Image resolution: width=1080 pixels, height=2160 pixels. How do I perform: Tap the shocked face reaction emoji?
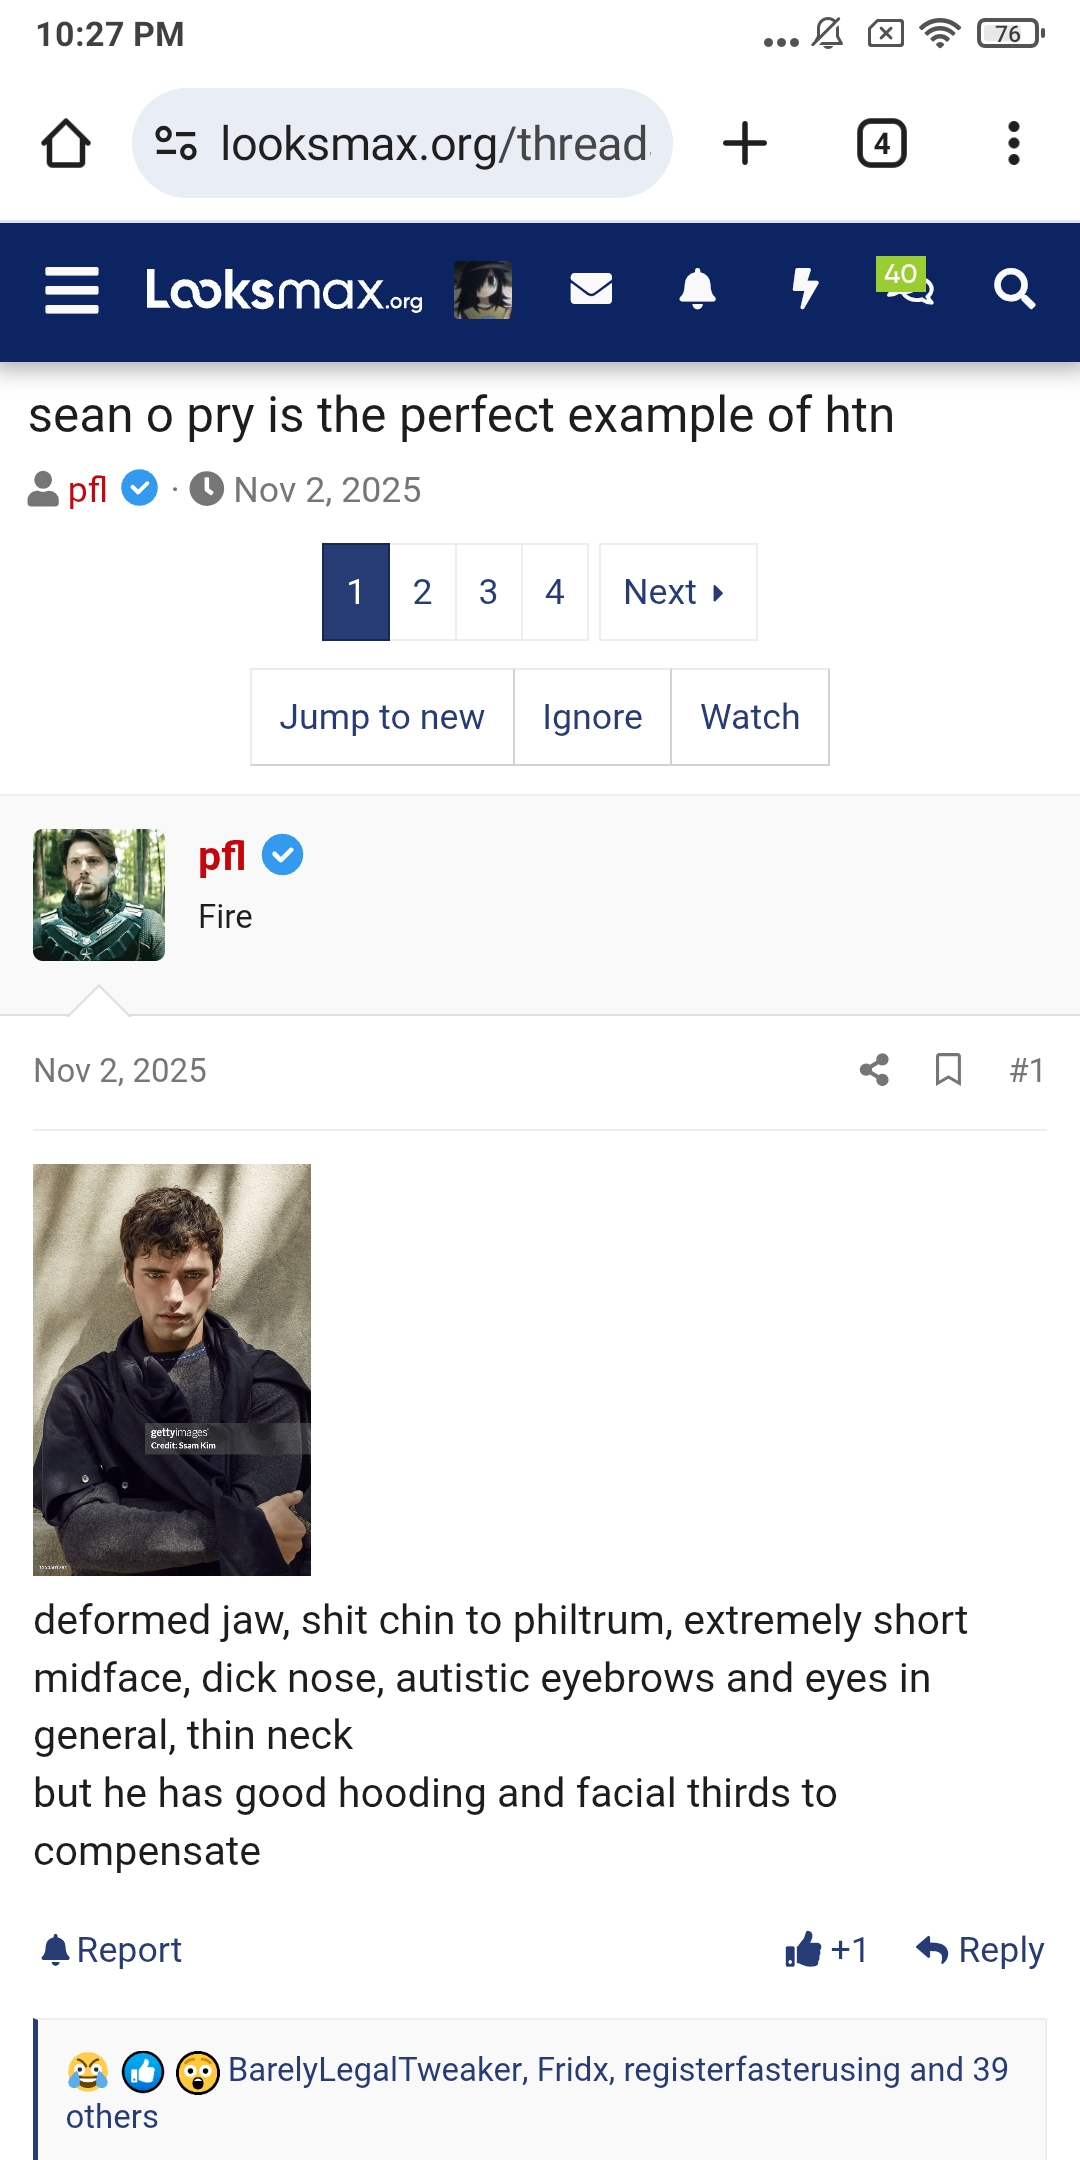pos(198,2072)
